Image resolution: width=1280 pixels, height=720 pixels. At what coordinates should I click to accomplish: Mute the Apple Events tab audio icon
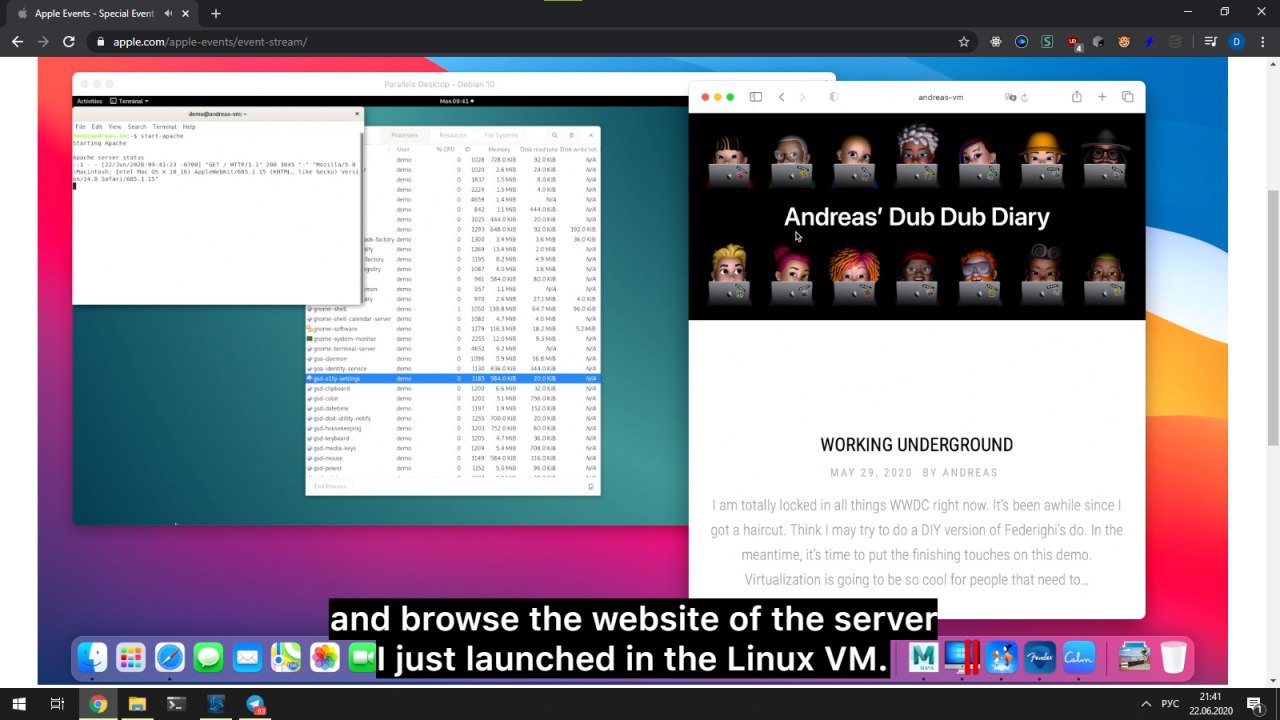(x=168, y=14)
